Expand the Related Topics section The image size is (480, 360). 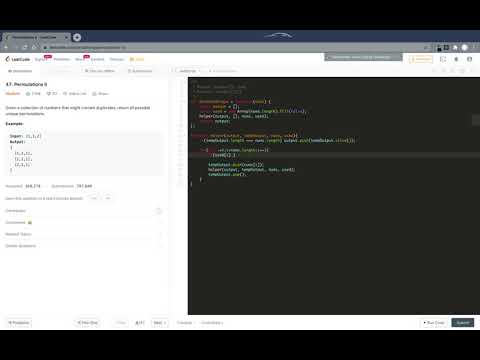(x=83, y=234)
